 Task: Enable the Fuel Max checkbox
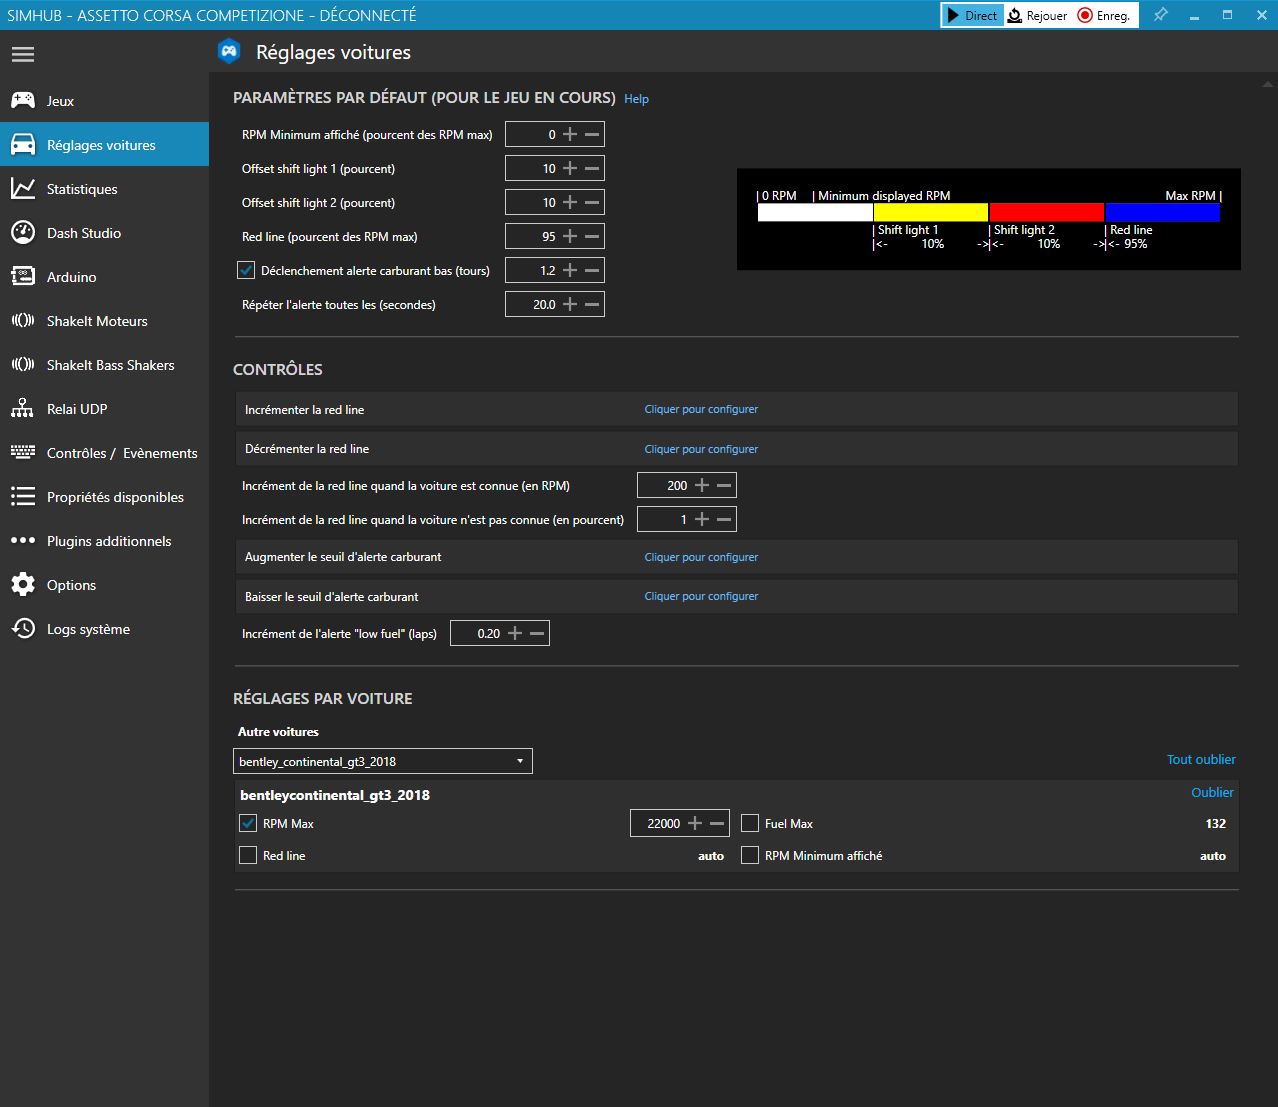pyautogui.click(x=750, y=823)
